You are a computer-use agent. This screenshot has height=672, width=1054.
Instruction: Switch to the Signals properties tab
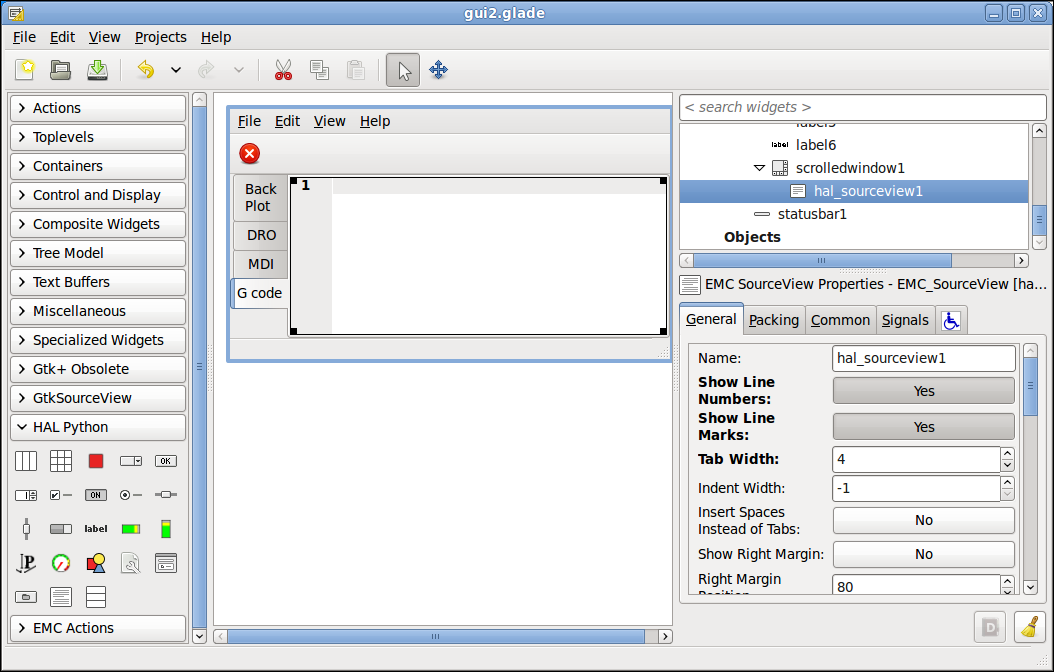tap(905, 321)
